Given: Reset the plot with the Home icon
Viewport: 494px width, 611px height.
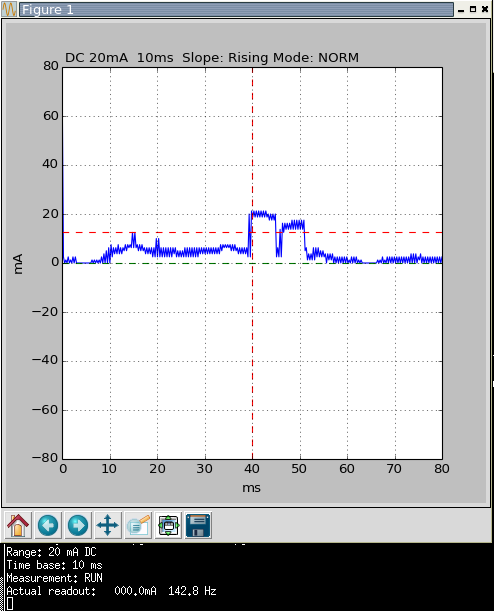Looking at the screenshot, I should click(x=18, y=525).
